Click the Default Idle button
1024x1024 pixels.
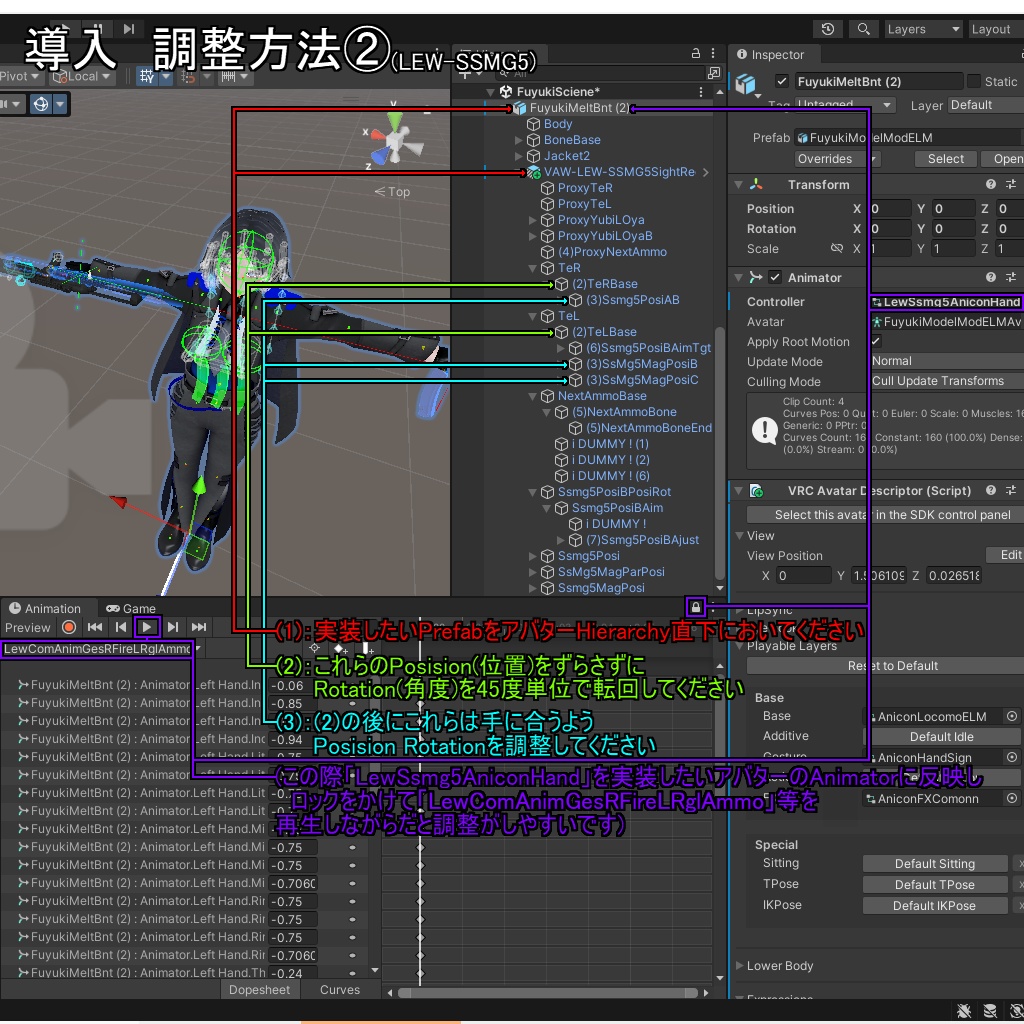point(941,737)
